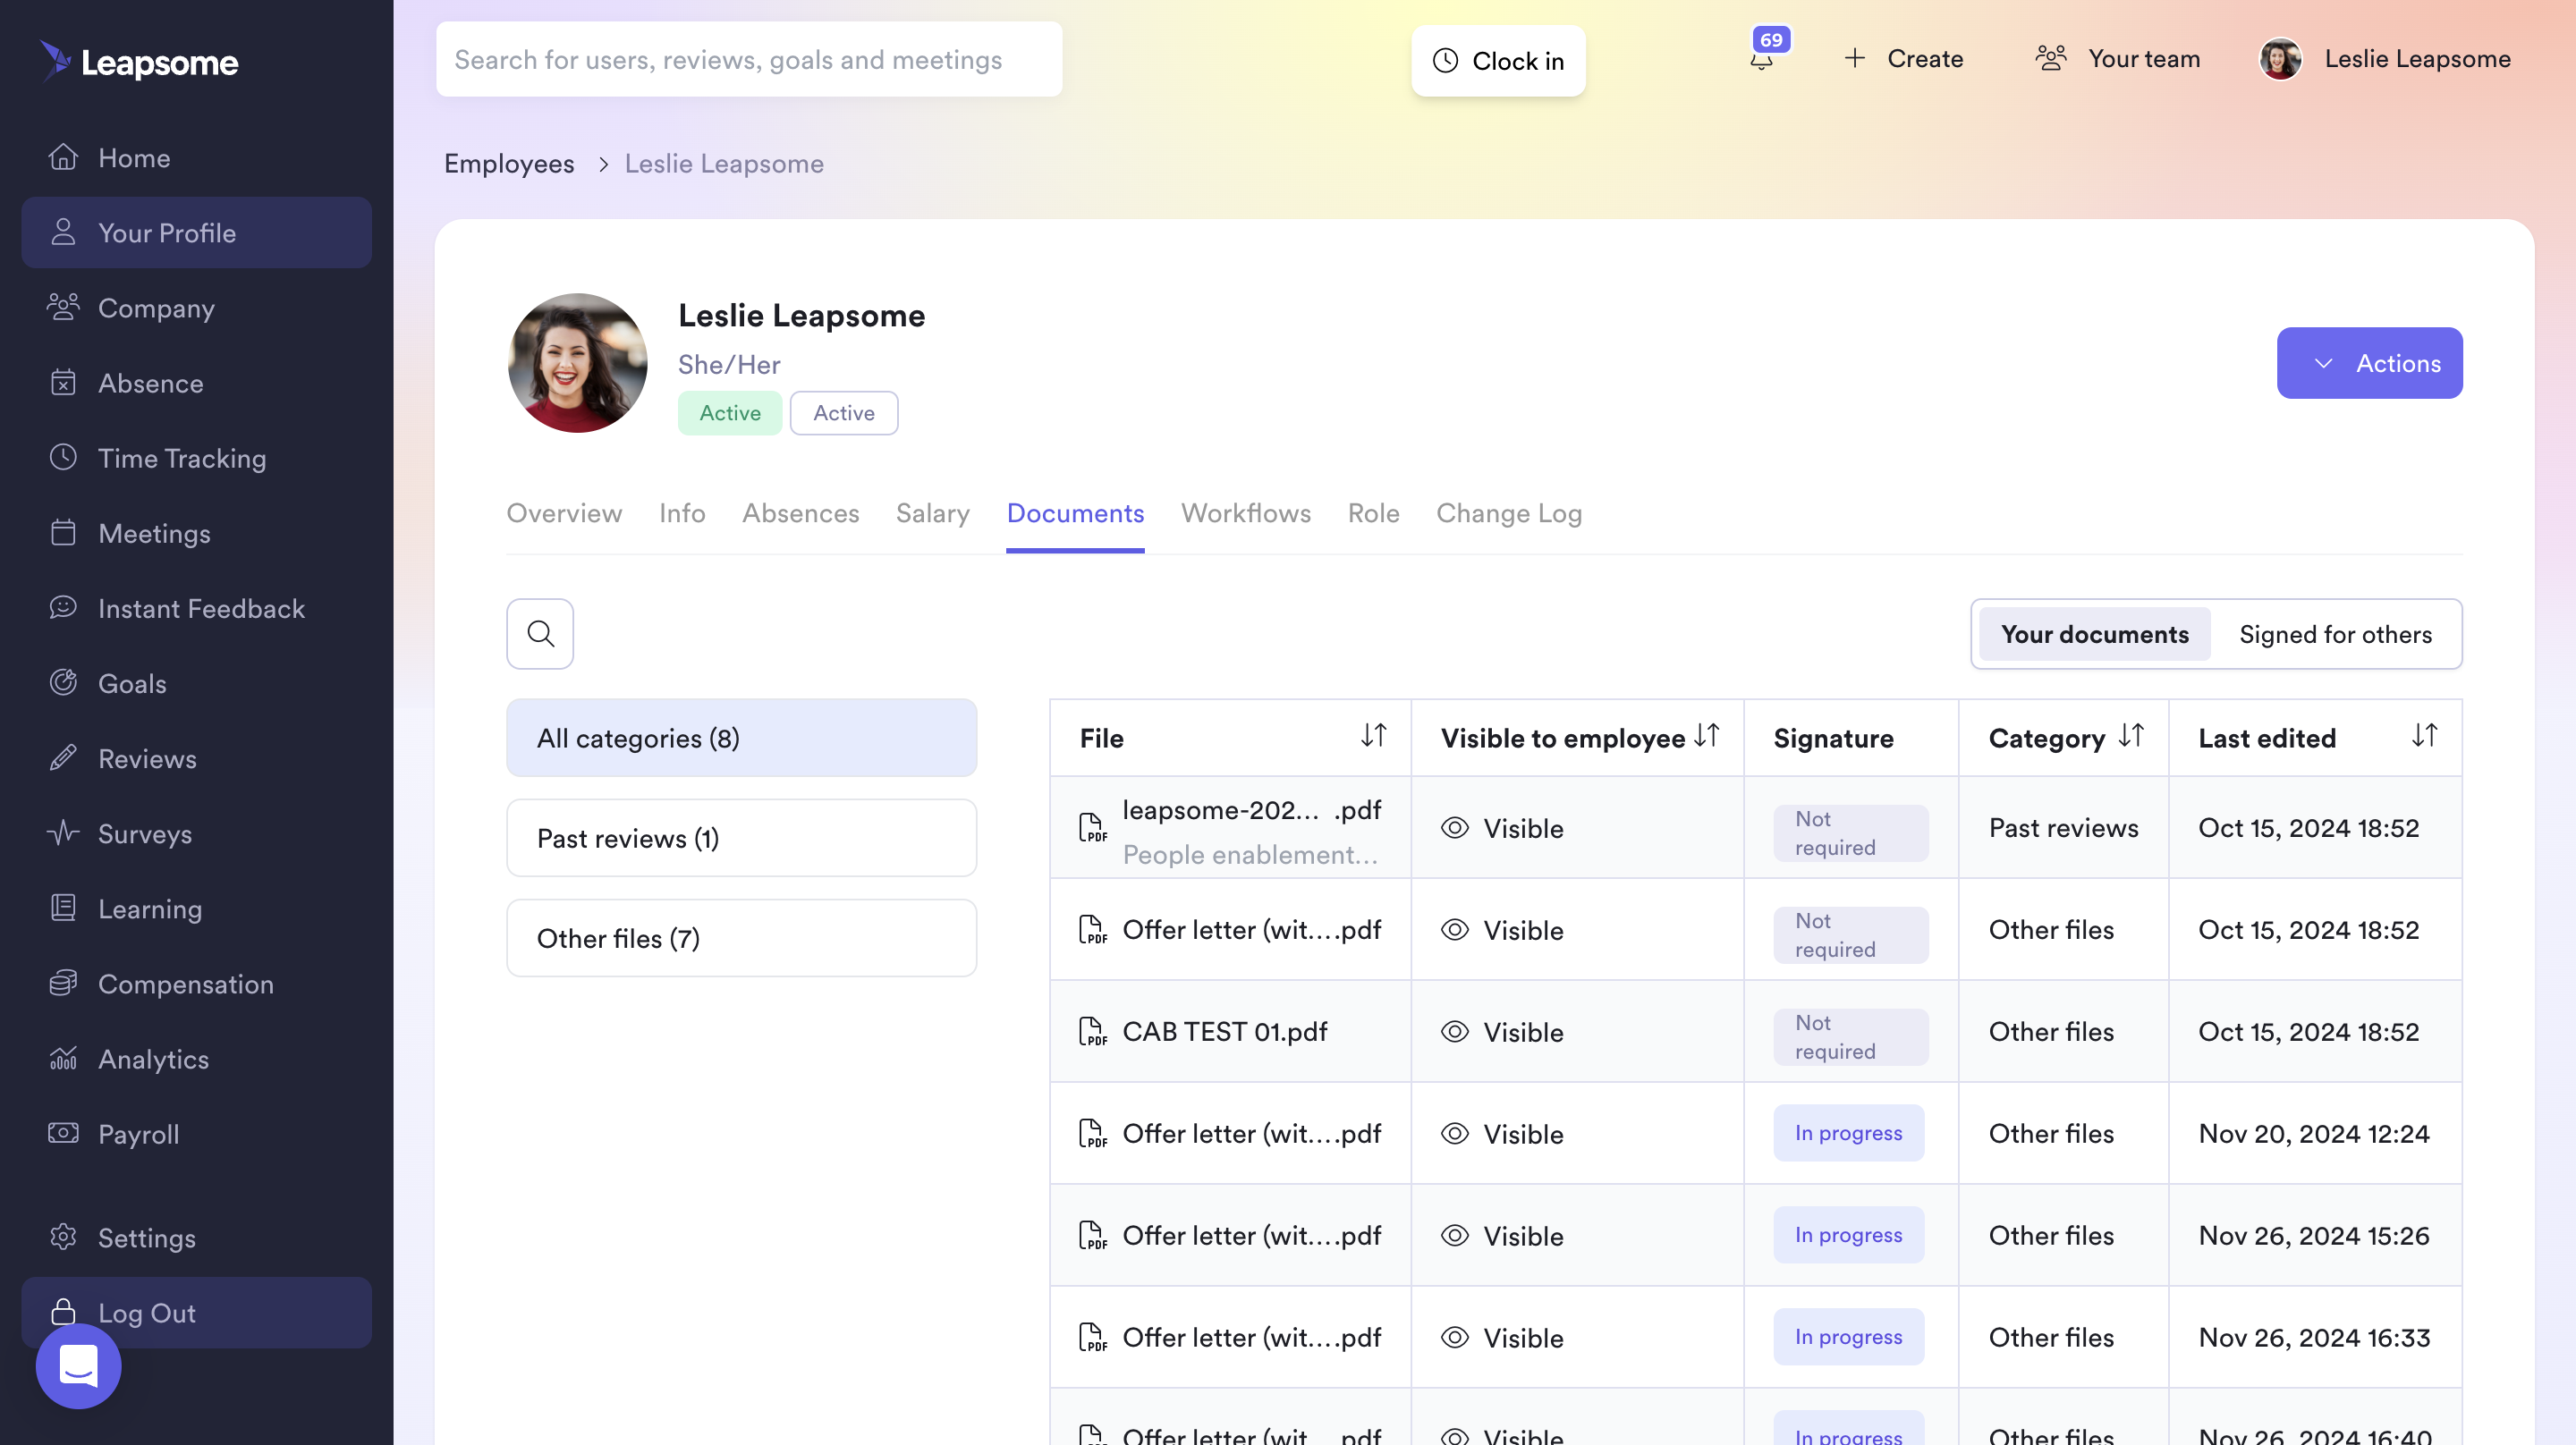
Task: Click Leslie Leapsome avatar in top bar
Action: 2281,59
